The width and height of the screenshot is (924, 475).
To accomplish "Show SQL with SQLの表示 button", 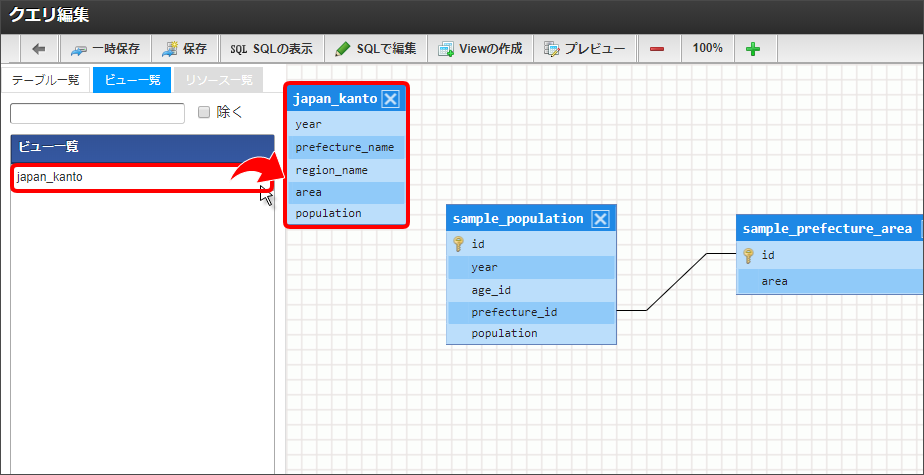I will tap(272, 49).
